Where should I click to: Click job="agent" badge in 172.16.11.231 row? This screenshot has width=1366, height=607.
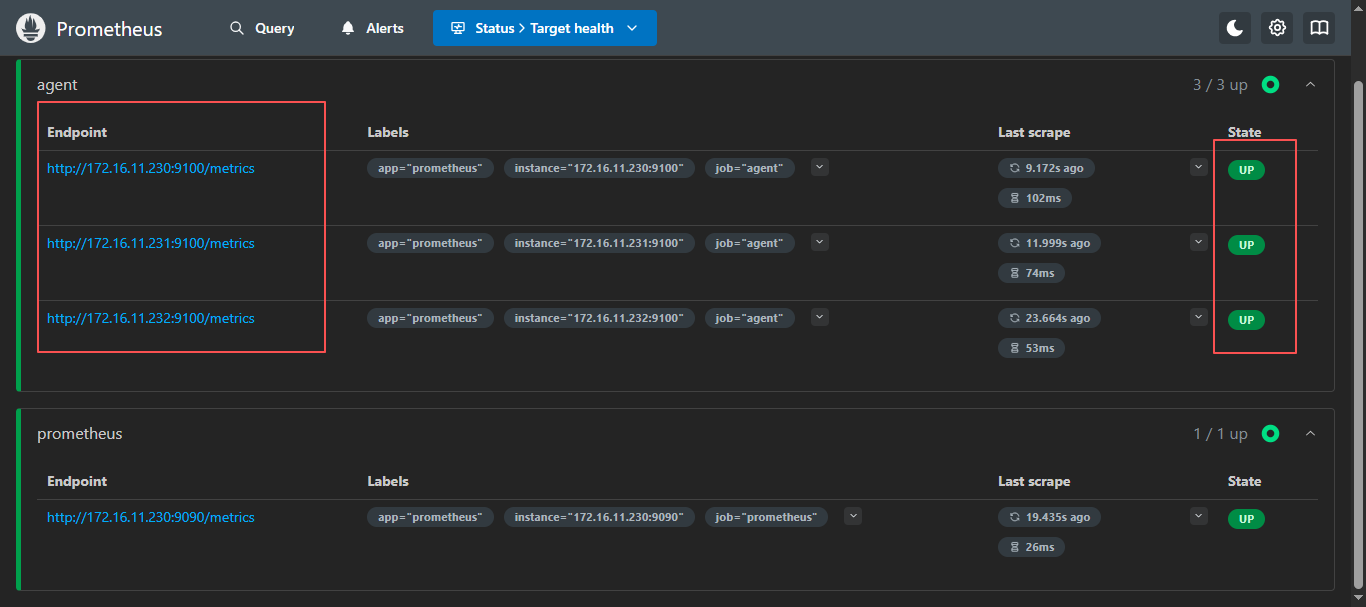coord(750,243)
